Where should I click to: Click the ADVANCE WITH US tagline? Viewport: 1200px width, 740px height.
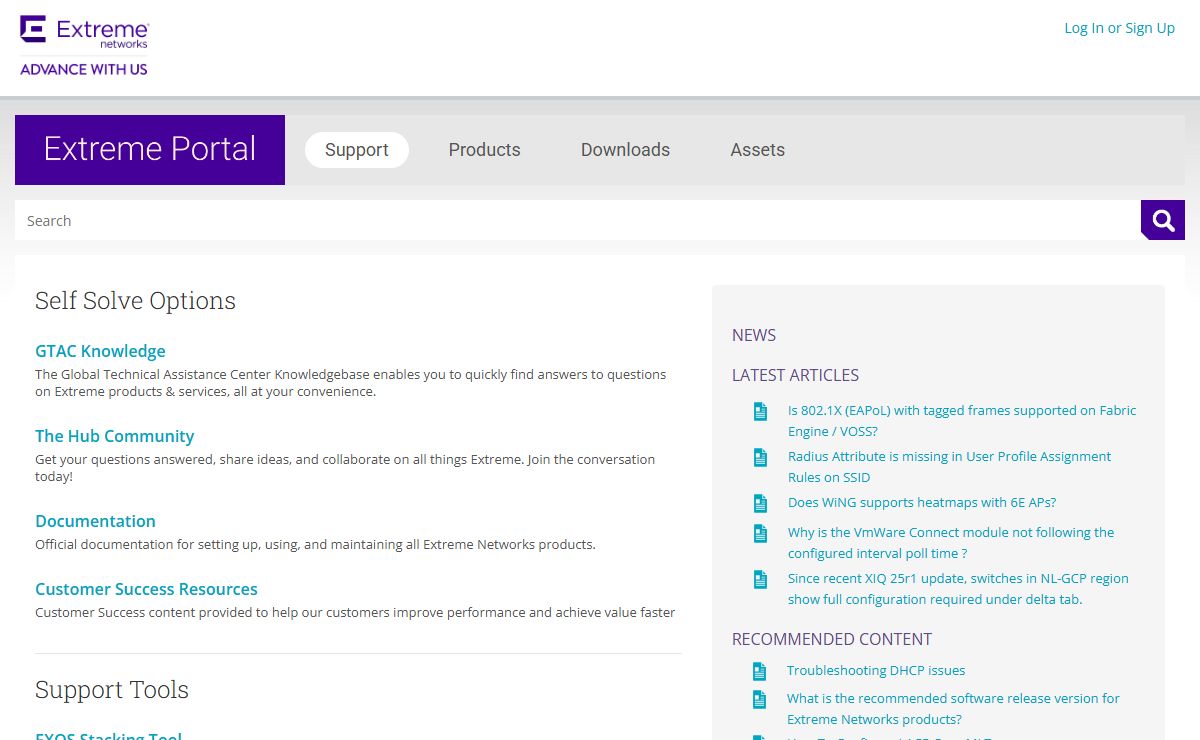(x=84, y=69)
